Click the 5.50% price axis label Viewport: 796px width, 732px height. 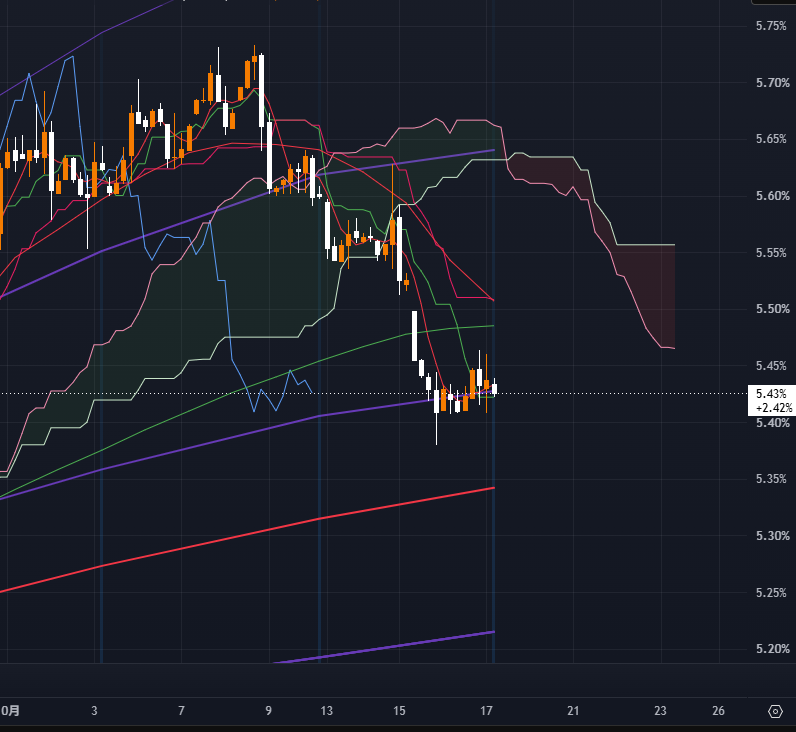(x=773, y=309)
